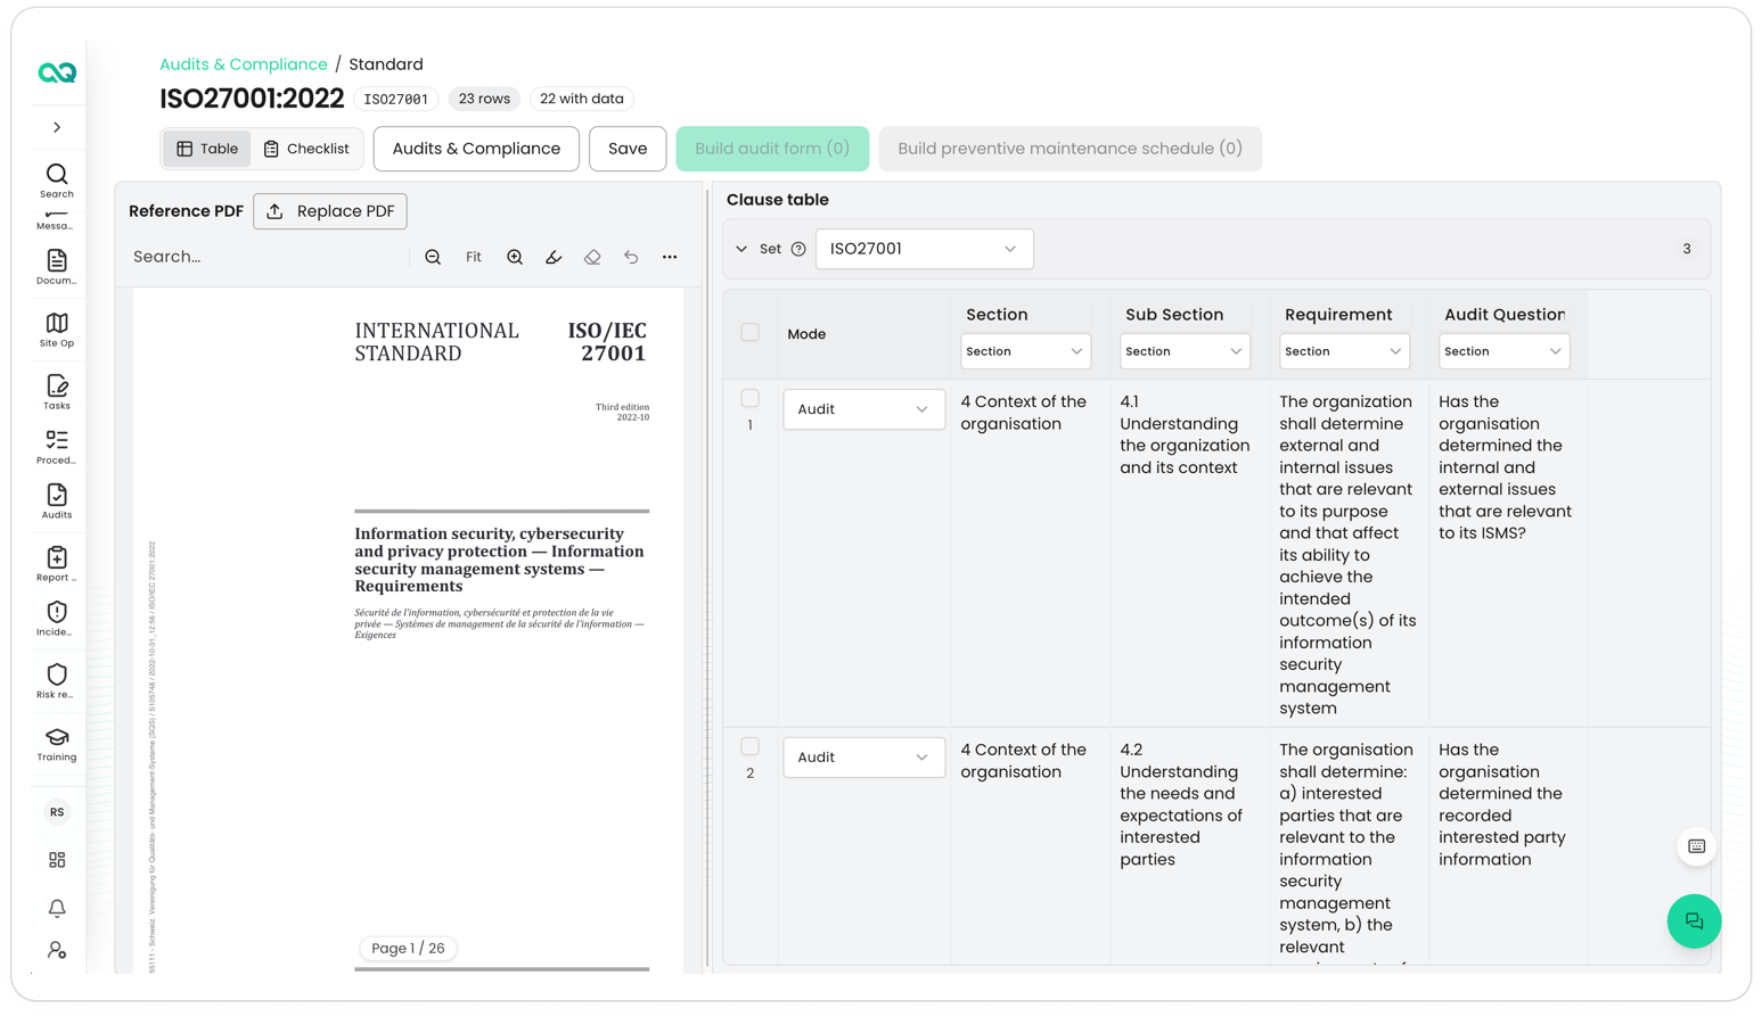Click Build preventive maintenance schedule (0) button
This screenshot has height=1016, width=1763.
pyautogui.click(x=1069, y=148)
